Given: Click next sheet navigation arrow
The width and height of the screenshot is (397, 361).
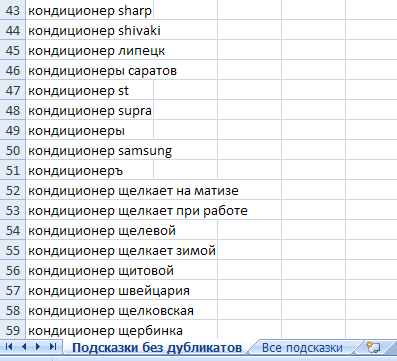Looking at the screenshot, I should coord(38,347).
